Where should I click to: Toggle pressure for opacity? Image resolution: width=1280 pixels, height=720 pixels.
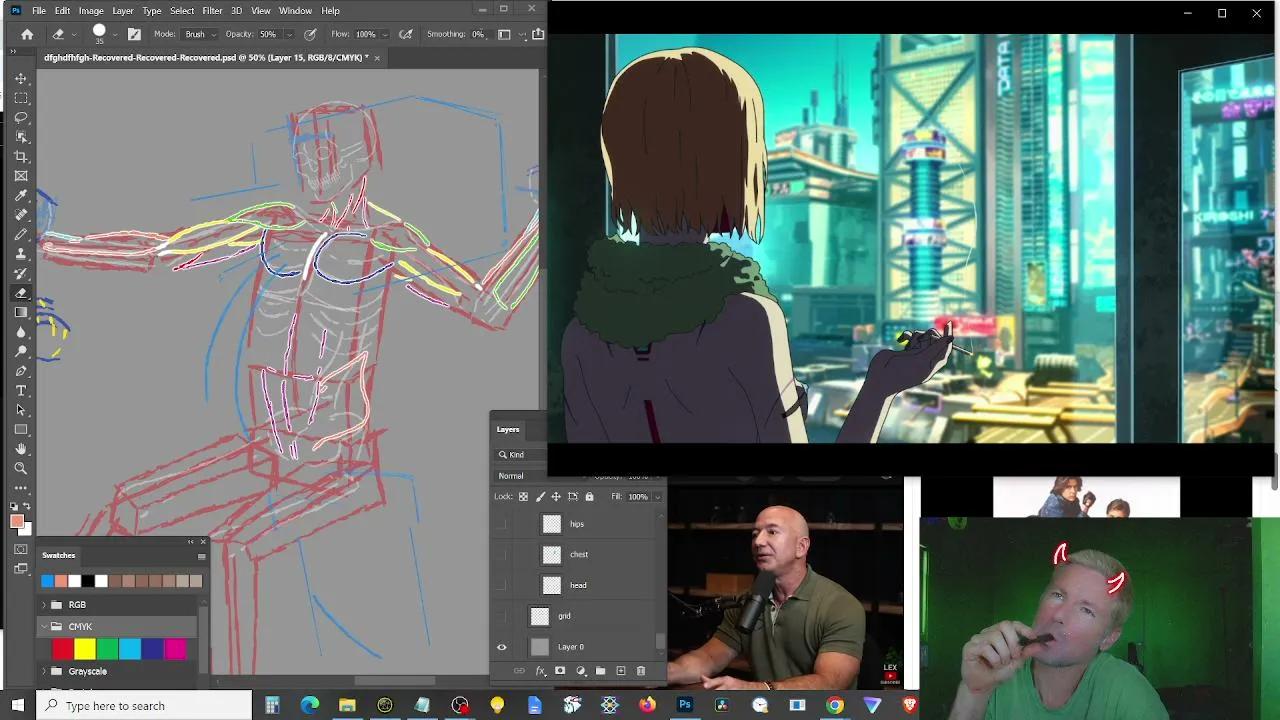(310, 34)
